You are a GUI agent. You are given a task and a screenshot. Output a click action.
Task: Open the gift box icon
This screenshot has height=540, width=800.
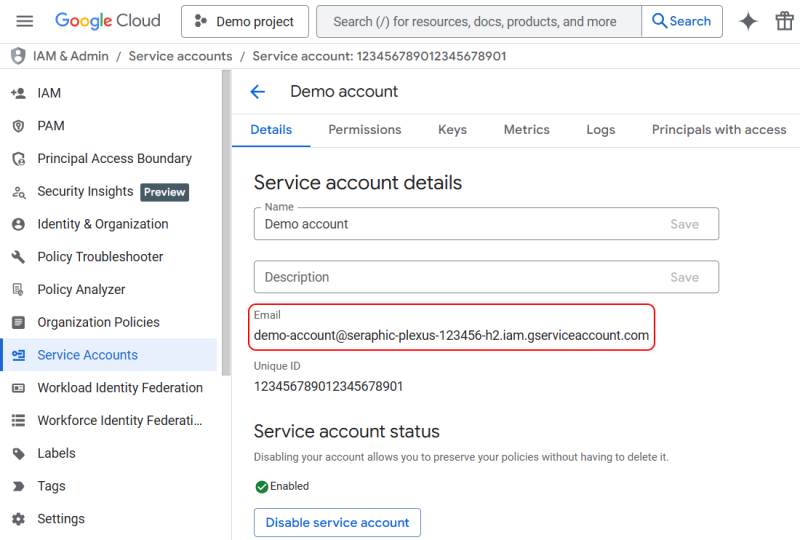point(785,21)
